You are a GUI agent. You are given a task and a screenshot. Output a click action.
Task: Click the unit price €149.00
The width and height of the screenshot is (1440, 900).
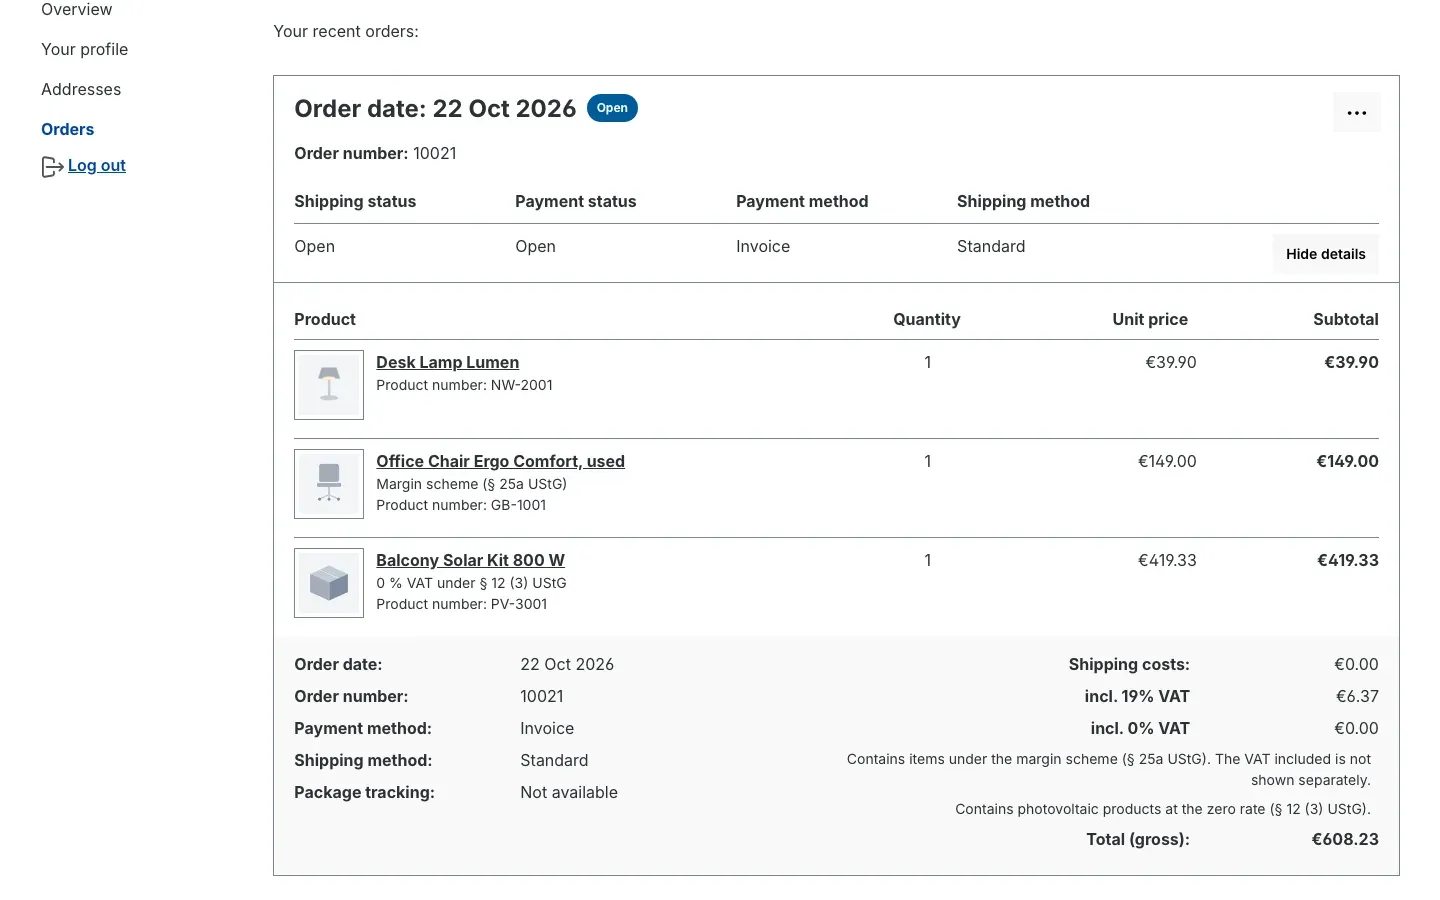pyautogui.click(x=1167, y=462)
